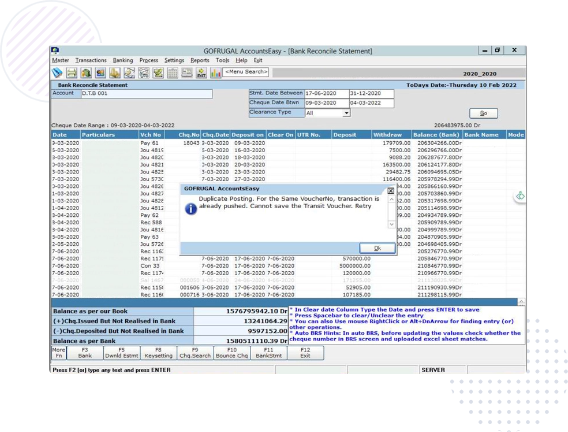Image resolution: width=568 pixels, height=432 pixels.
Task: Click the INIT toolbar icon
Action: coord(201,73)
